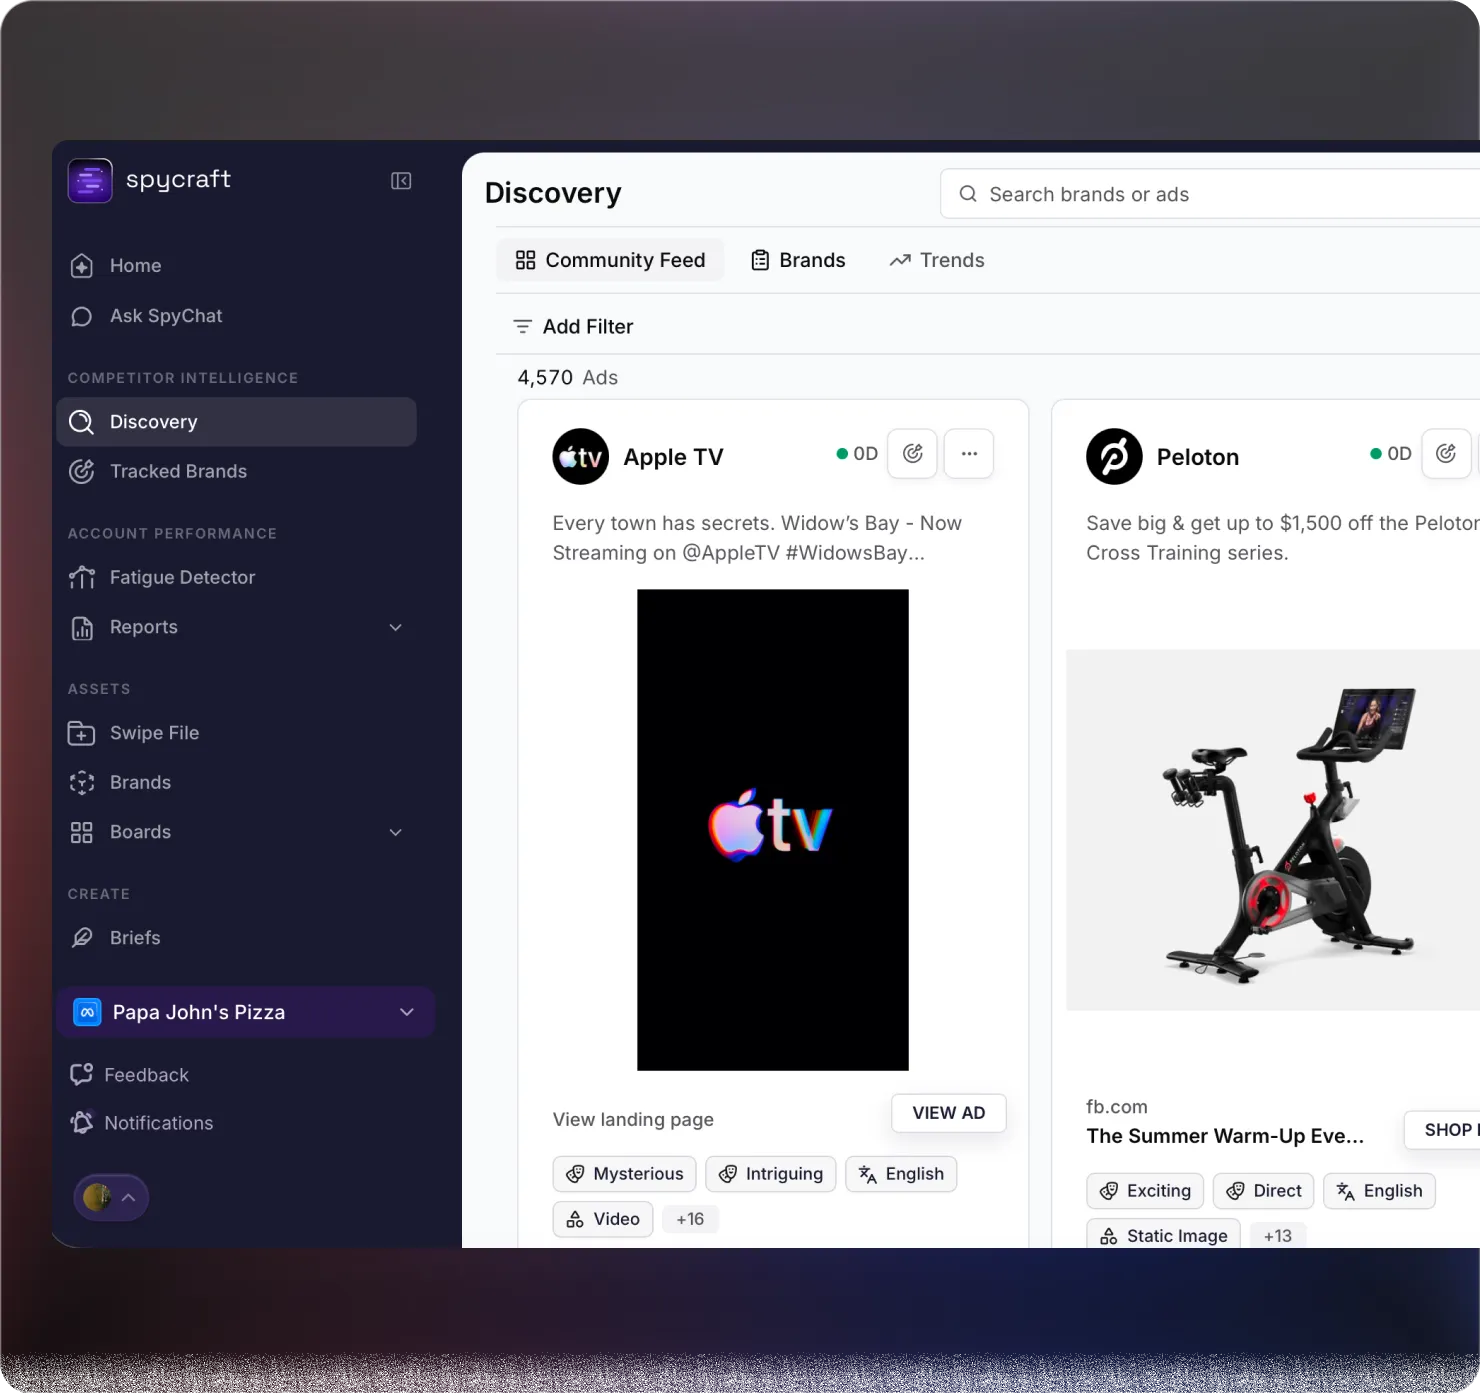The image size is (1480, 1394).
Task: Click the 4,570 Ads count
Action: (568, 378)
